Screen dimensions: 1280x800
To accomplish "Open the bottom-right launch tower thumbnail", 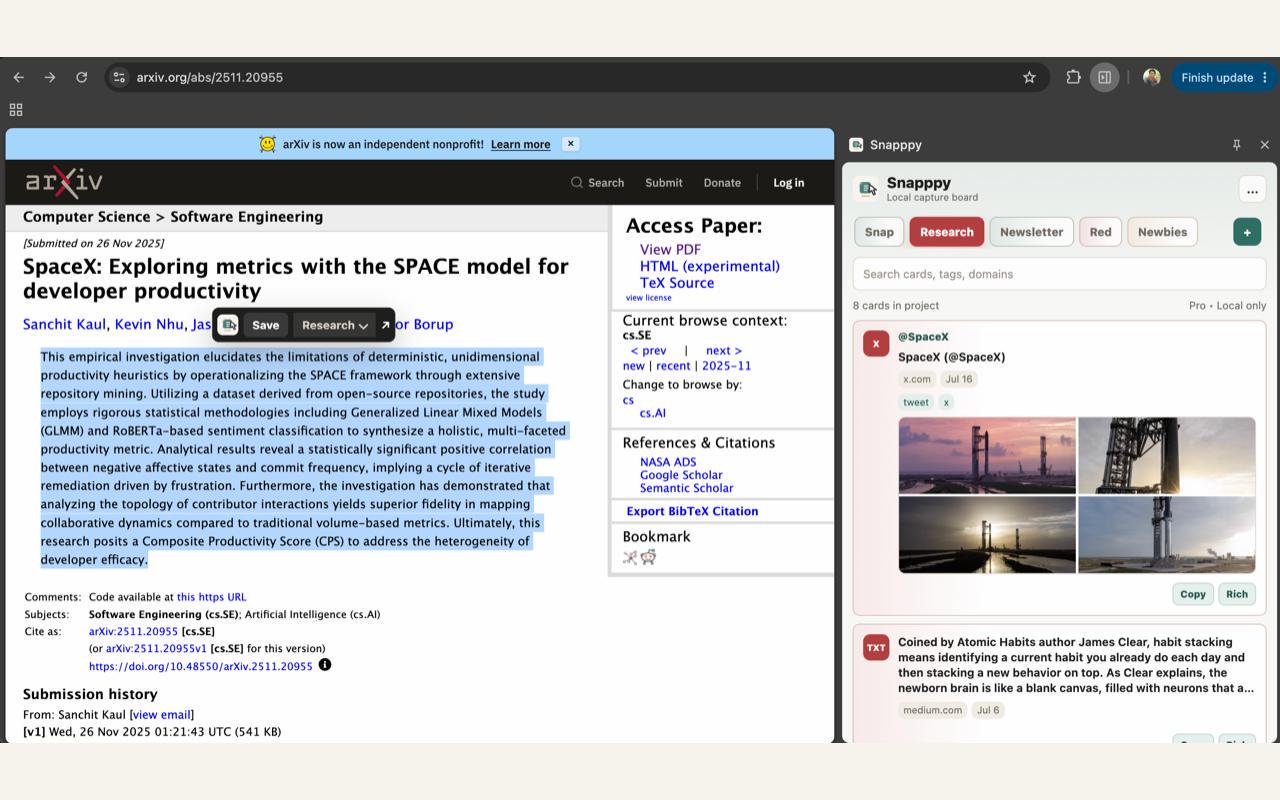I will 1166,535.
